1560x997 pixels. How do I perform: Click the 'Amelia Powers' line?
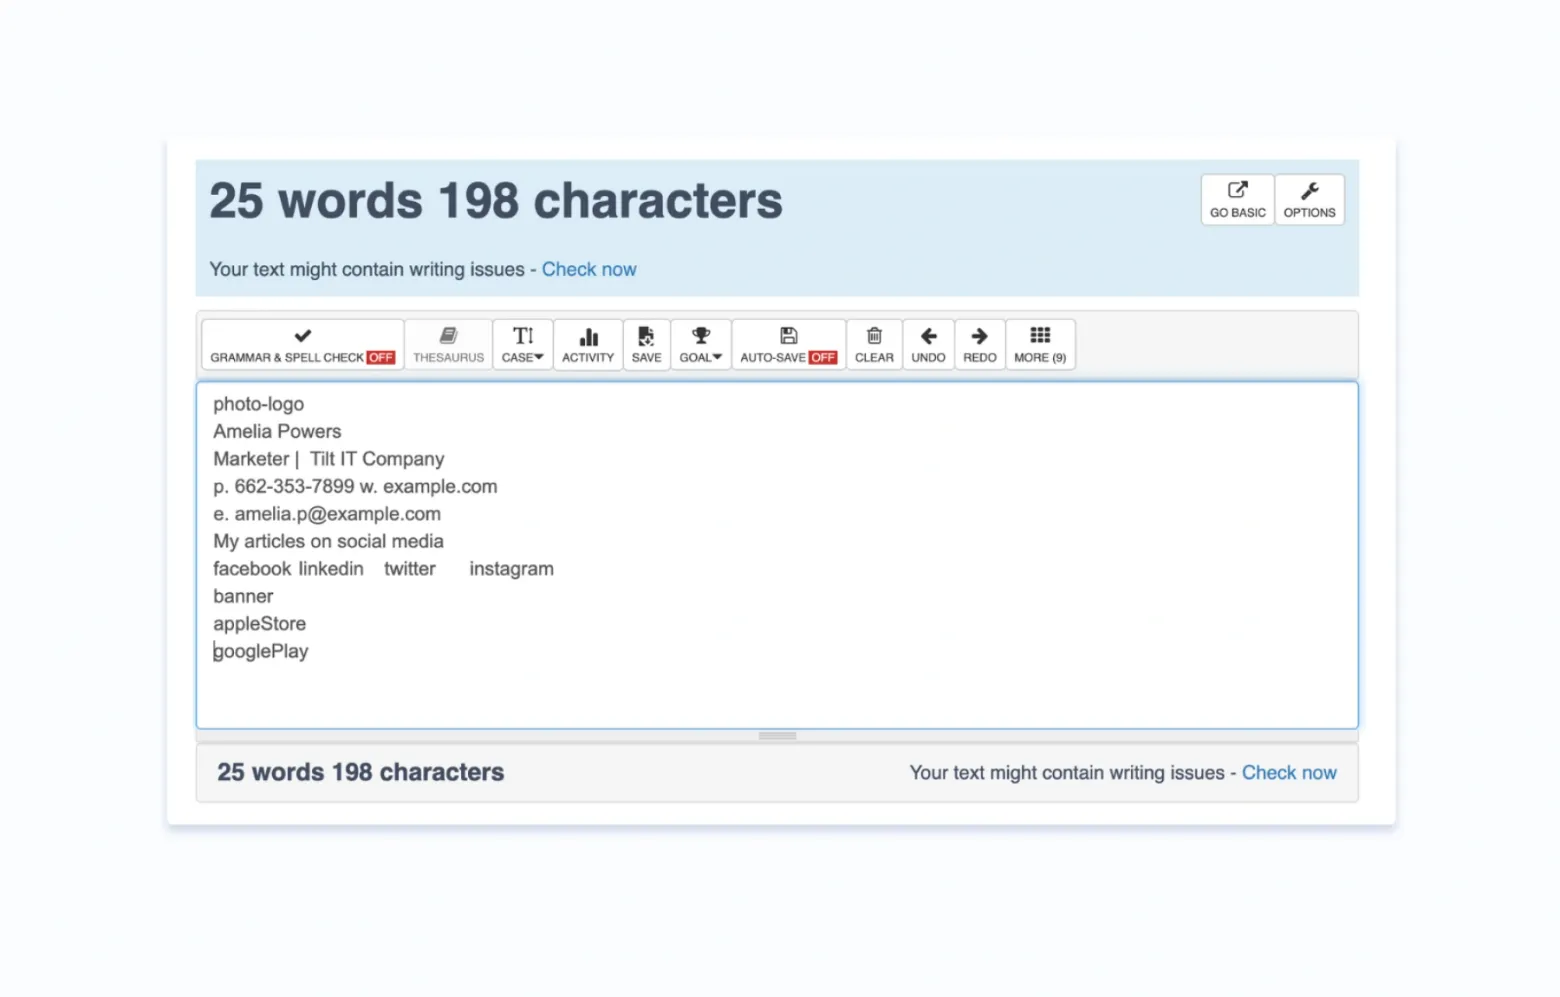coord(277,431)
